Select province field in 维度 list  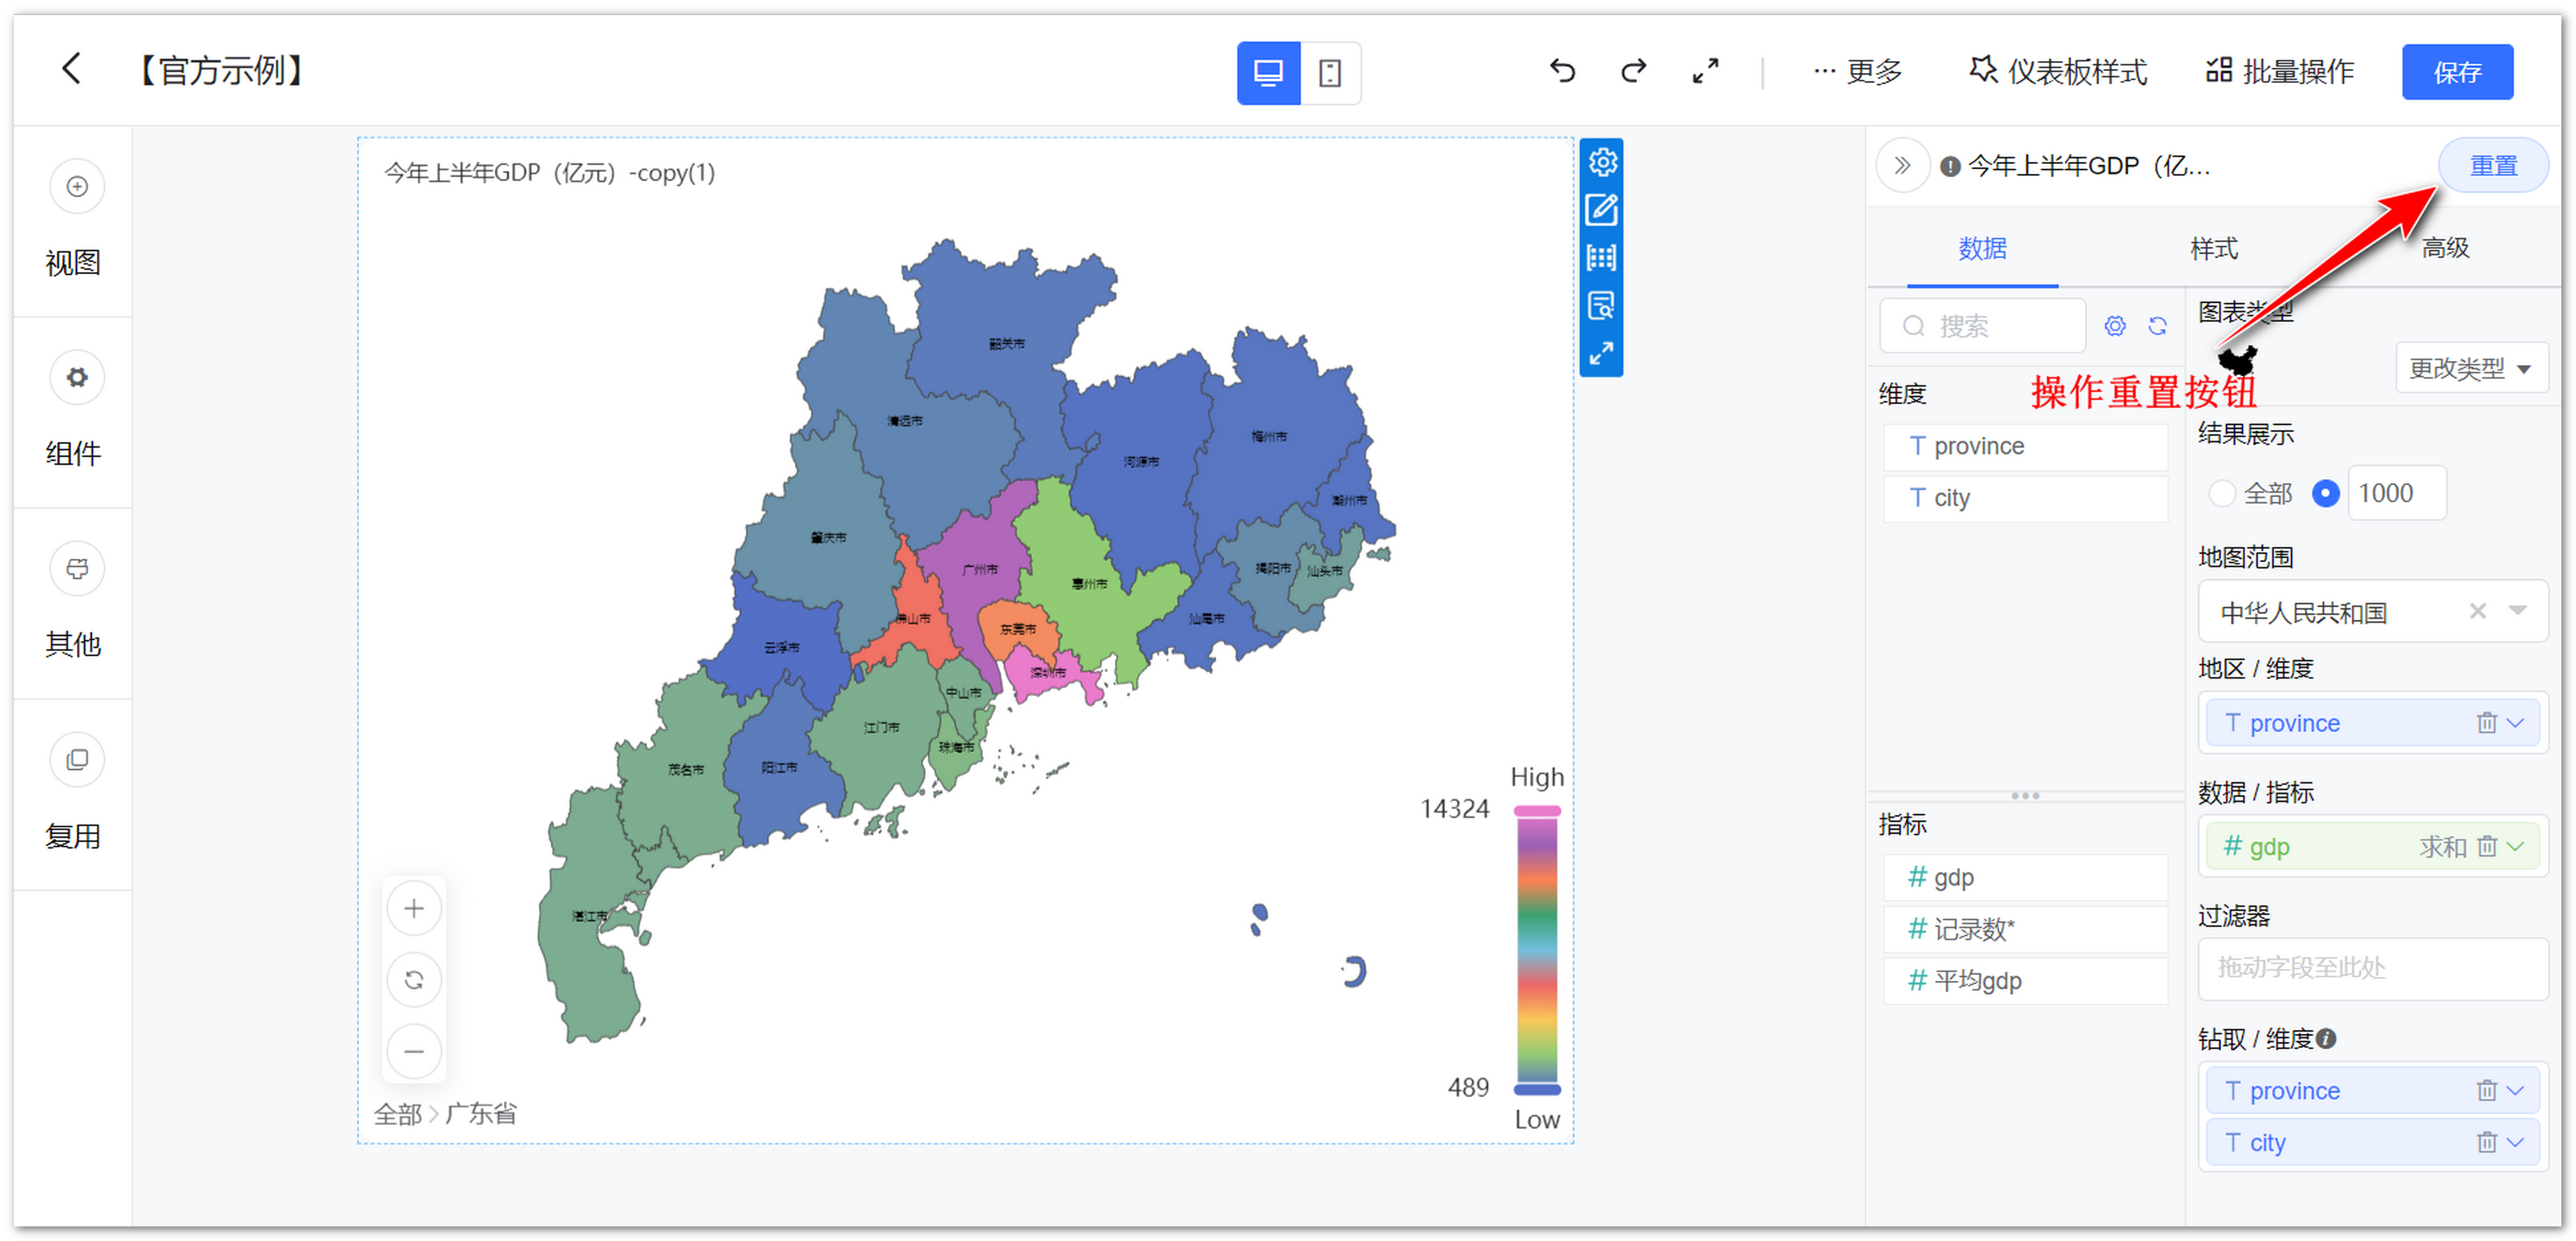click(x=2025, y=447)
